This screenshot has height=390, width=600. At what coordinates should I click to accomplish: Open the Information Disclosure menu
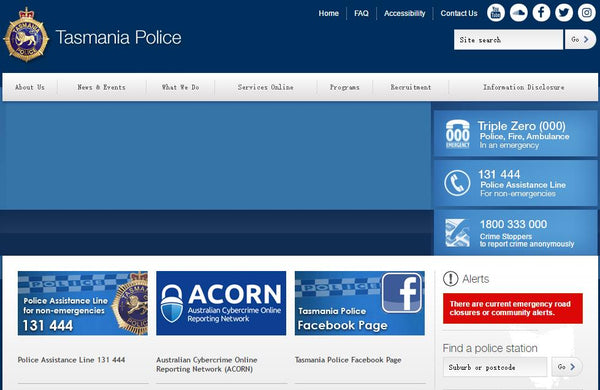pos(523,87)
